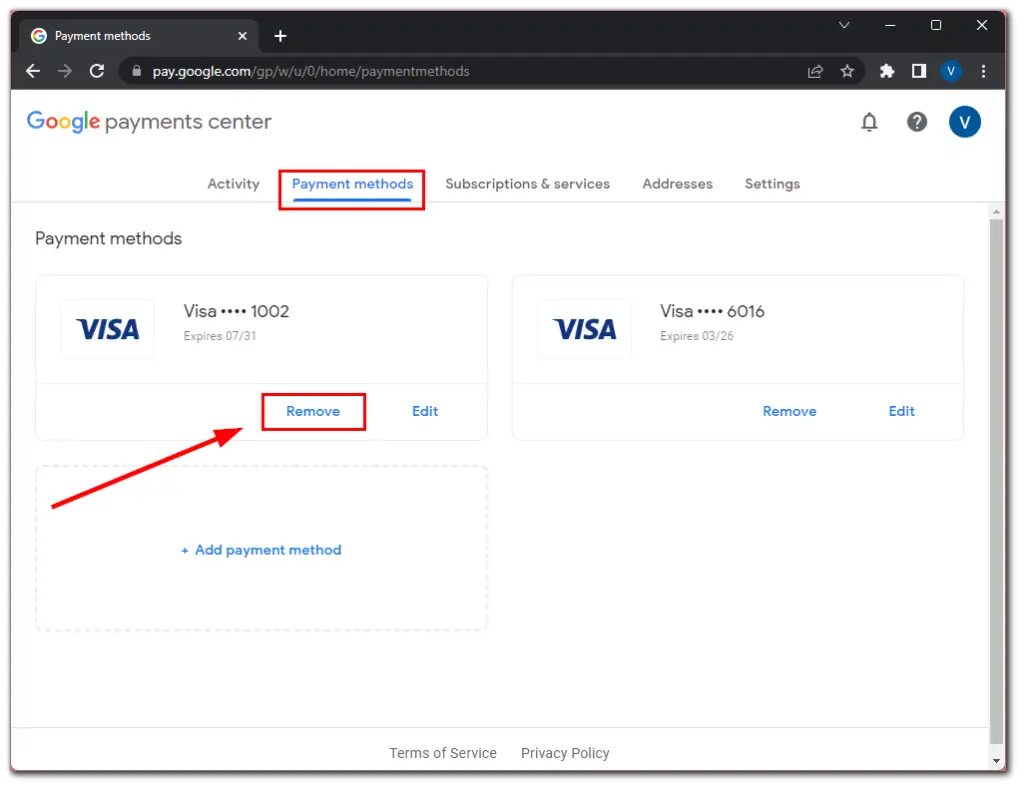The height and width of the screenshot is (789, 1024).
Task: Click the Google payments center logo
Action: 148,121
